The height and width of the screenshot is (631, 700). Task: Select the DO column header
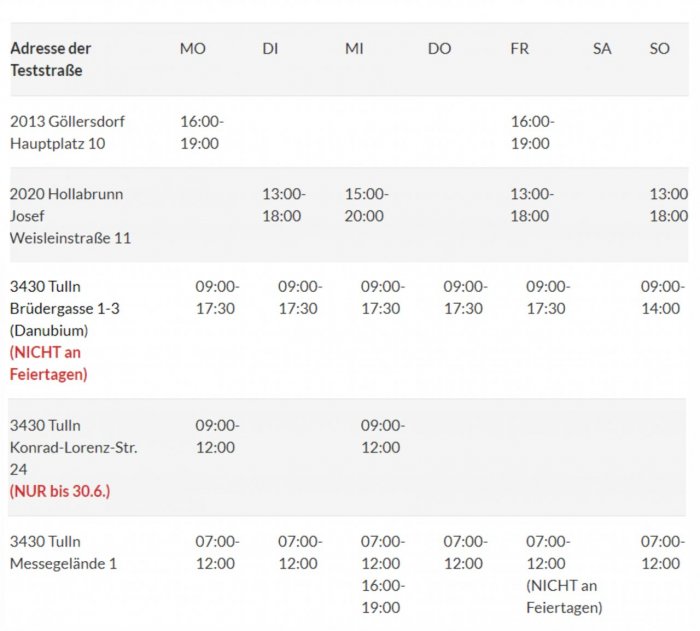pos(439,48)
